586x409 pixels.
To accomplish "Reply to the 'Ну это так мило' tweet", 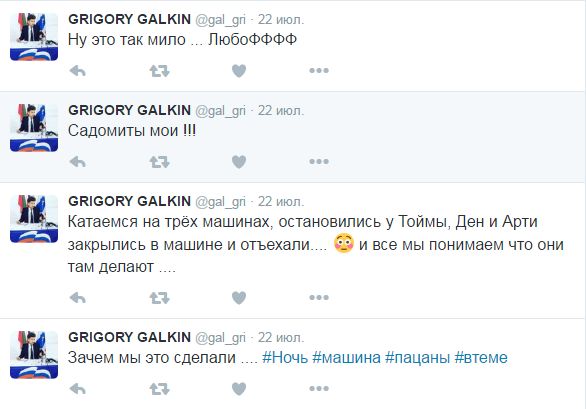I will click(78, 71).
